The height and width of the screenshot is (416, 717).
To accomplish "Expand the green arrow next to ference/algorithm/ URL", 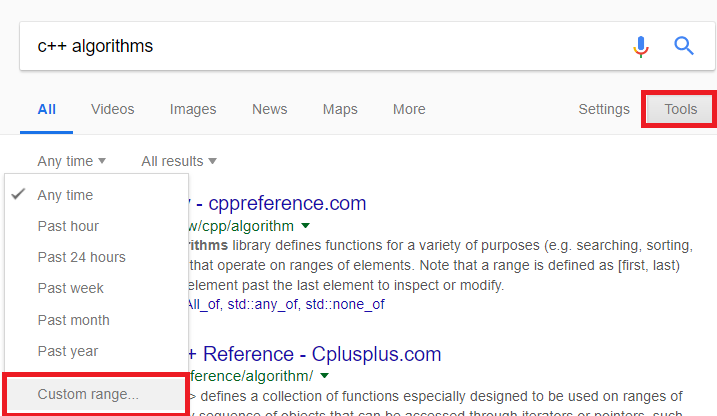I will point(324,376).
